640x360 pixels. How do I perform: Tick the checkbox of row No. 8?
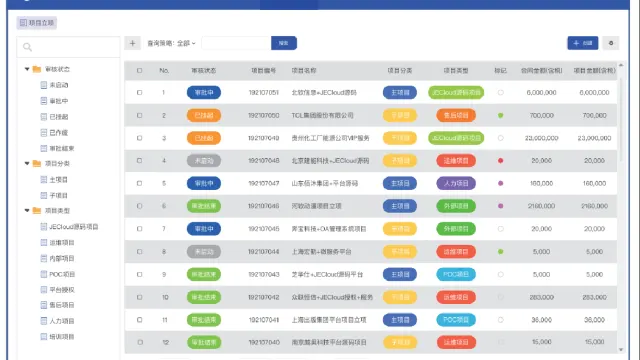[140, 252]
